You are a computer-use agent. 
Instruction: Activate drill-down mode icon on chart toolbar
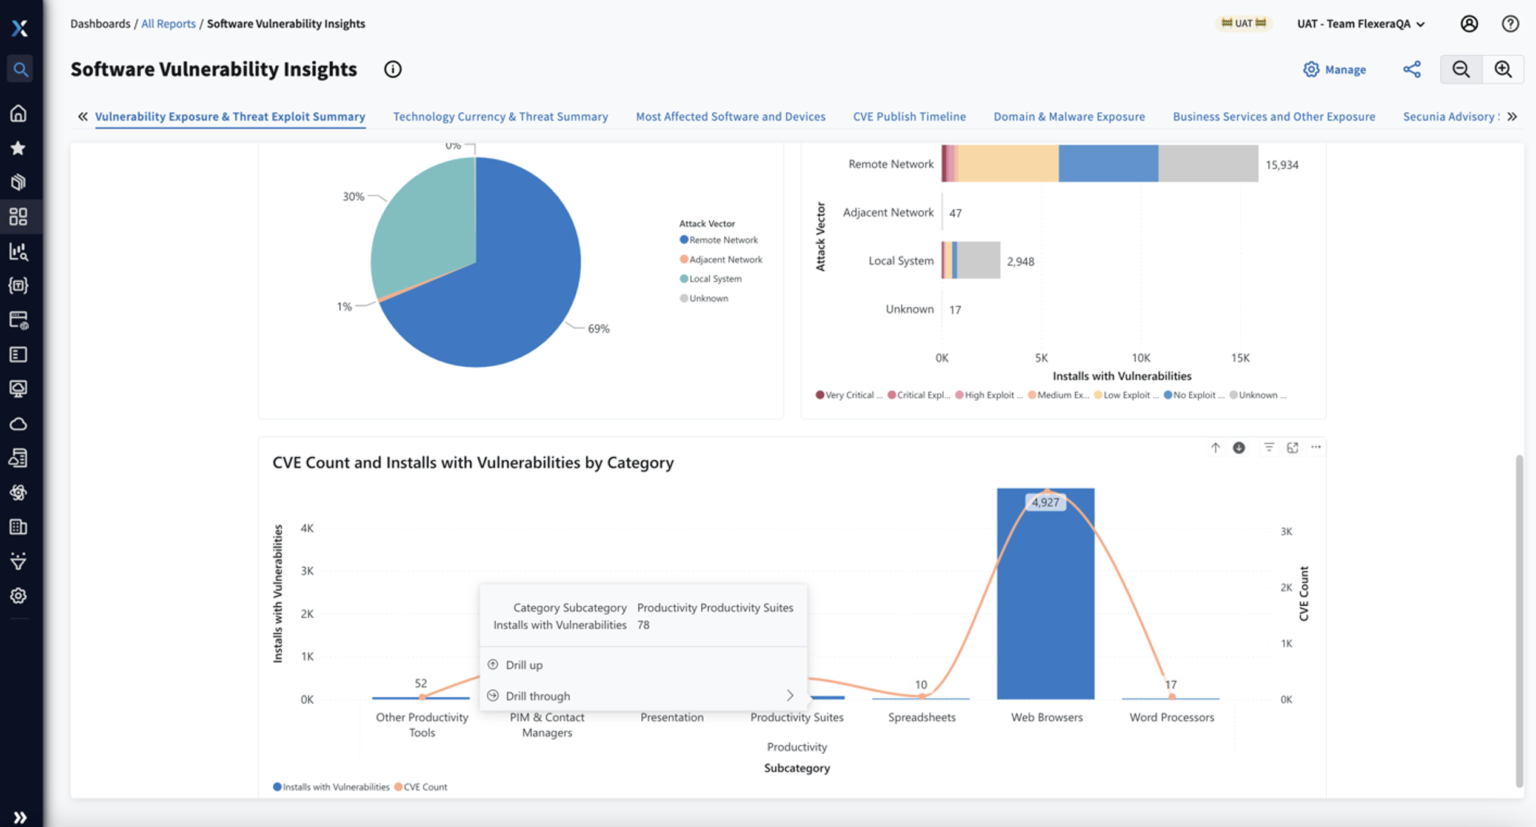1238,447
